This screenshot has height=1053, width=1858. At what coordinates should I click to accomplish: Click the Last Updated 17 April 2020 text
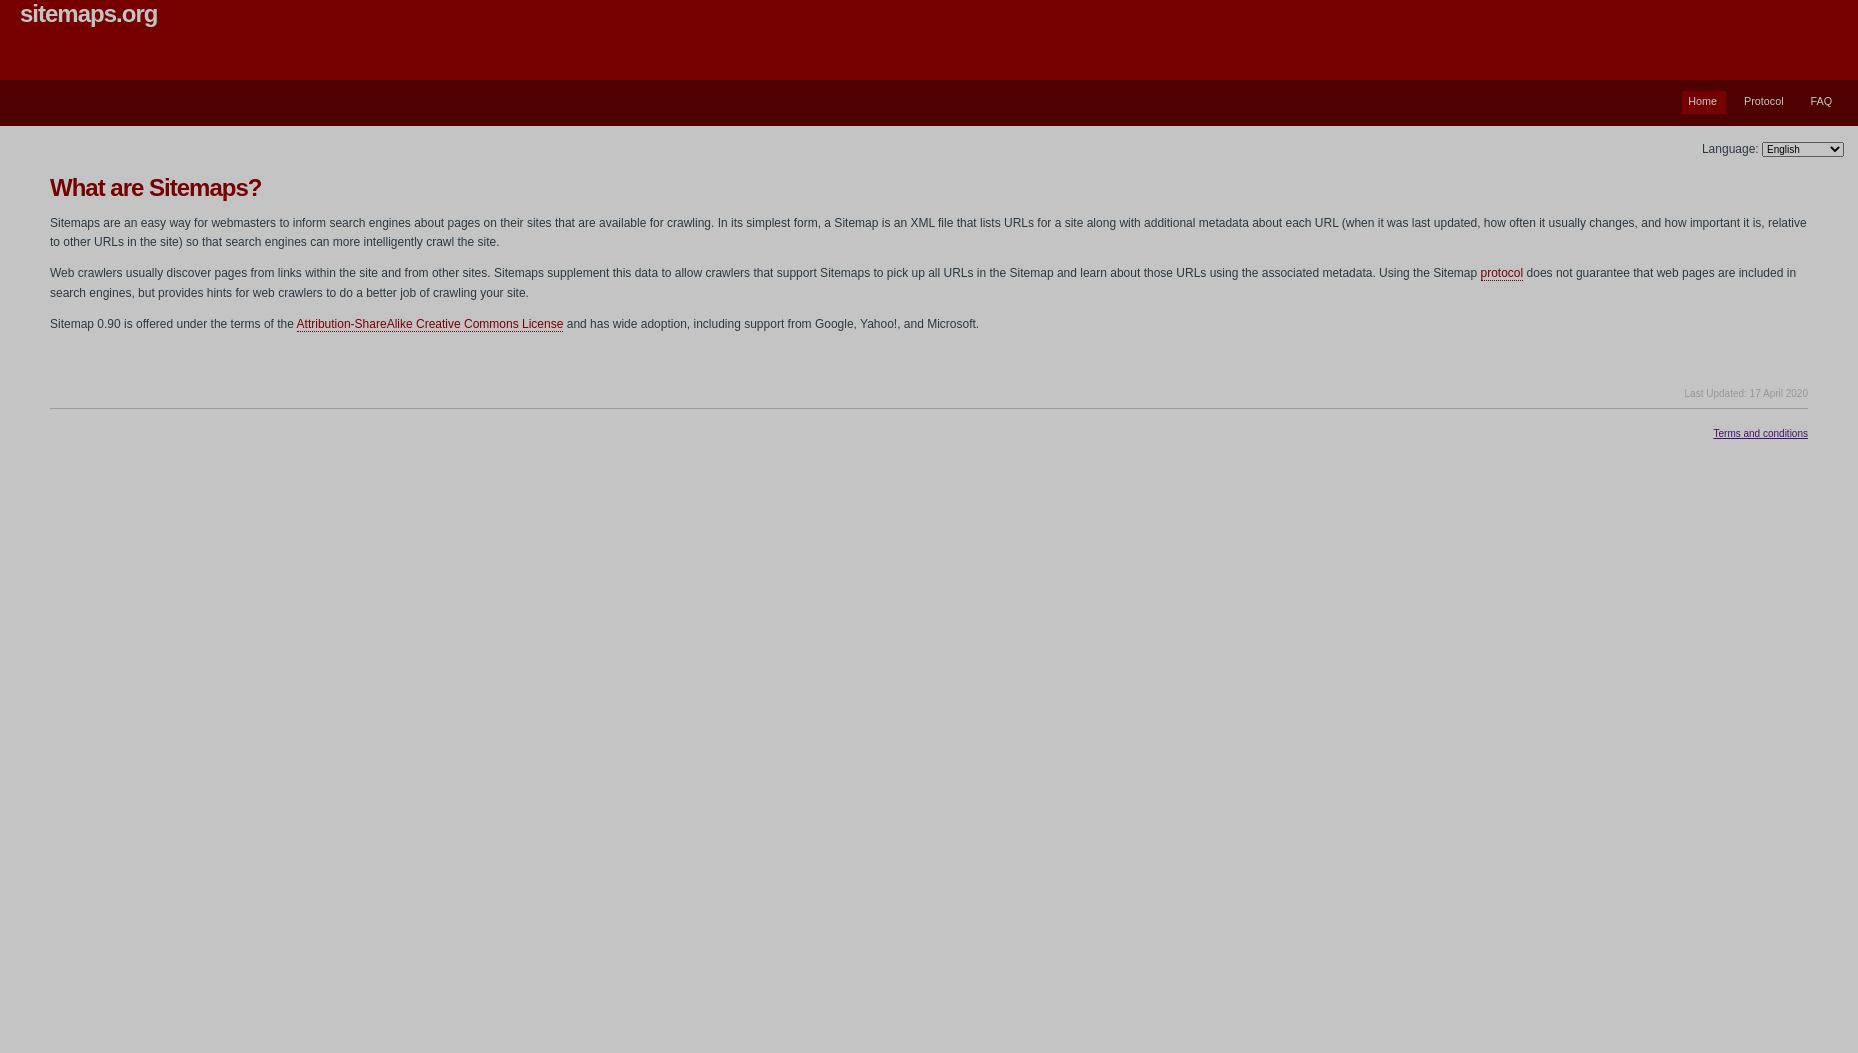coord(1745,393)
